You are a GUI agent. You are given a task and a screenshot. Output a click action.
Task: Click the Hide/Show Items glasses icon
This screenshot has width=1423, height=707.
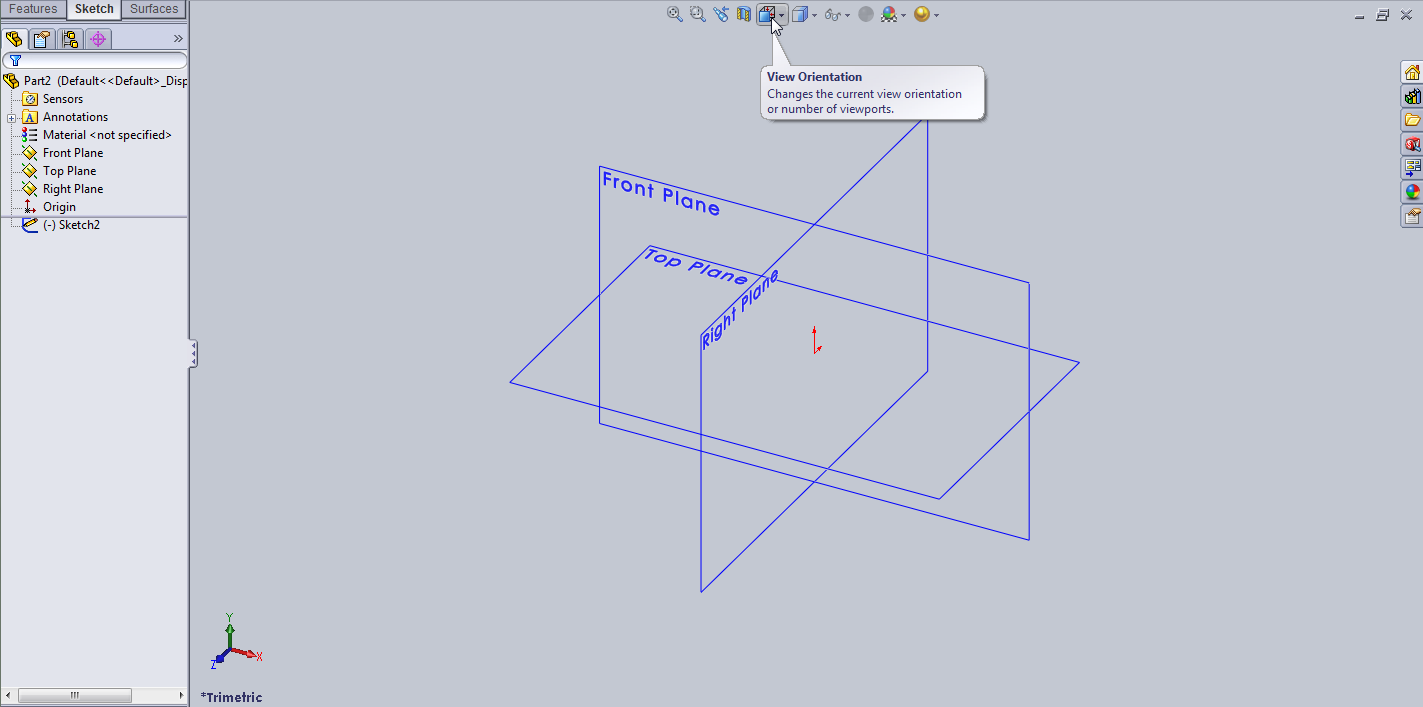(x=833, y=14)
